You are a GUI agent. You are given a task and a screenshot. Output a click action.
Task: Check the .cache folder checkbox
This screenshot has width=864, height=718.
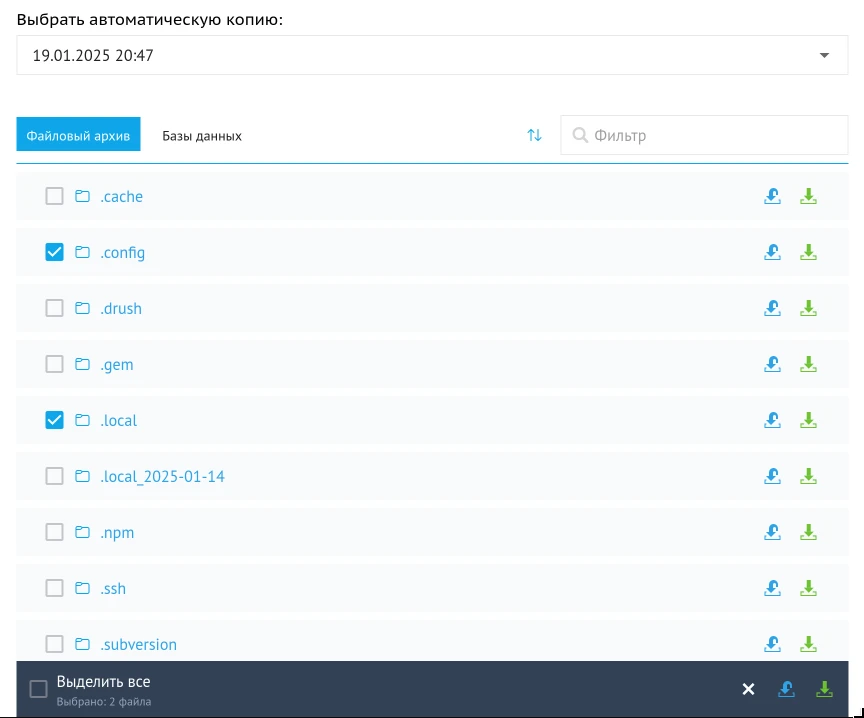click(x=55, y=196)
